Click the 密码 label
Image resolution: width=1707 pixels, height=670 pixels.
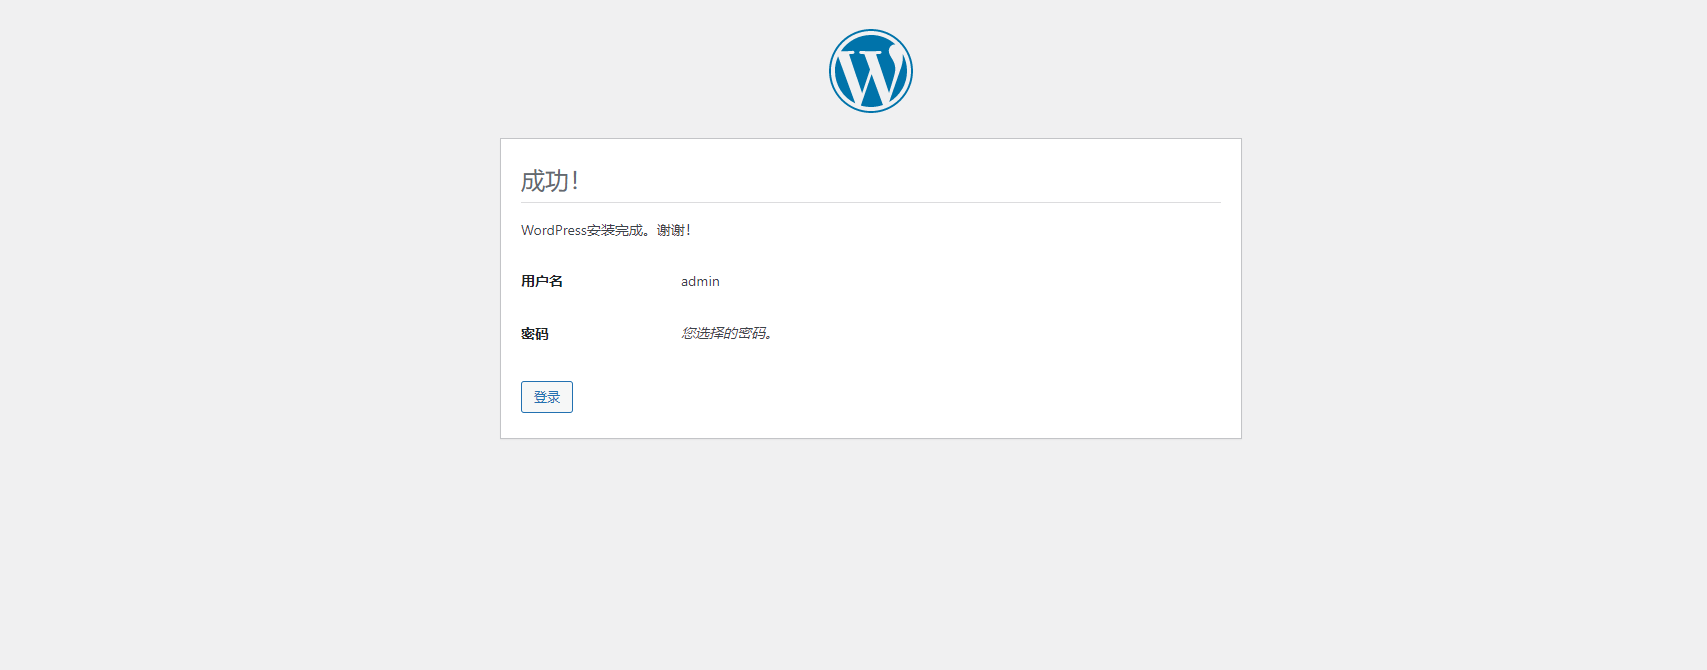tap(535, 334)
